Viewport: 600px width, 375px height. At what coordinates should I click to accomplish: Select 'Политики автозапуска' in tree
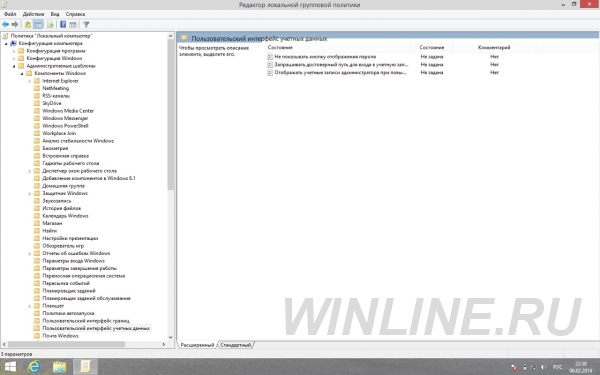point(68,313)
